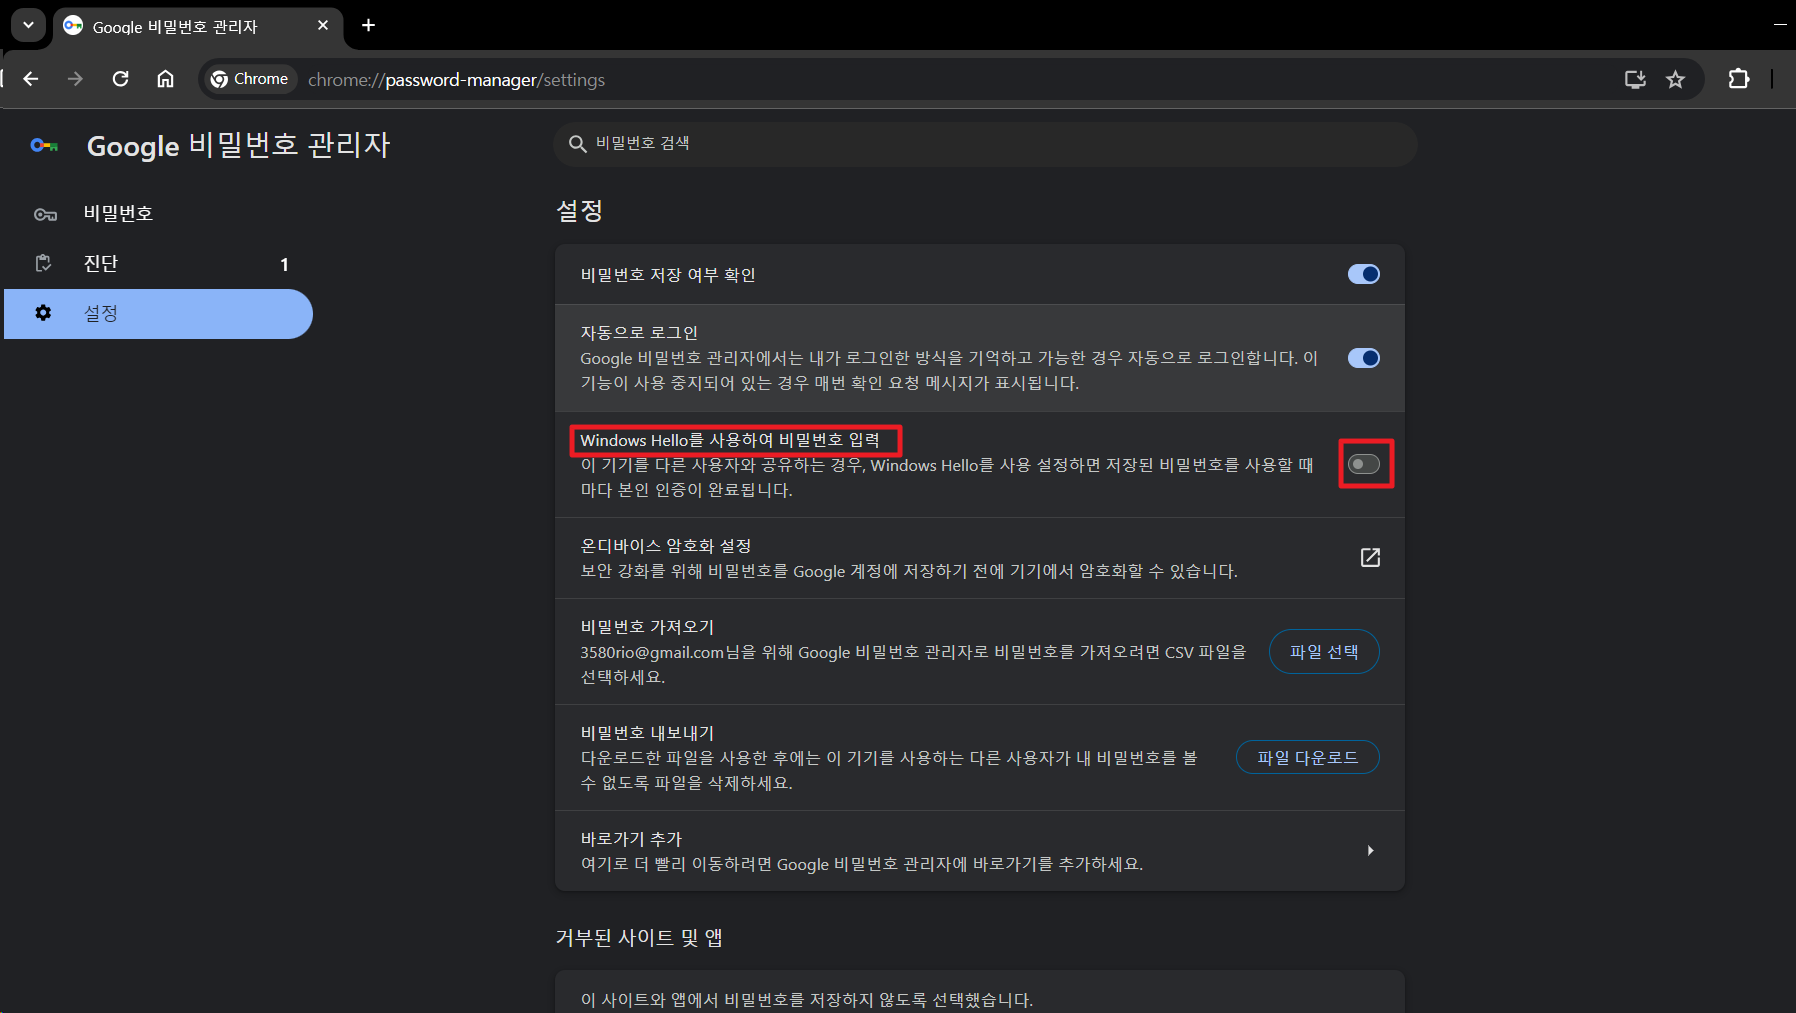Toggle the 자동으로 로그인 switch

(1363, 358)
